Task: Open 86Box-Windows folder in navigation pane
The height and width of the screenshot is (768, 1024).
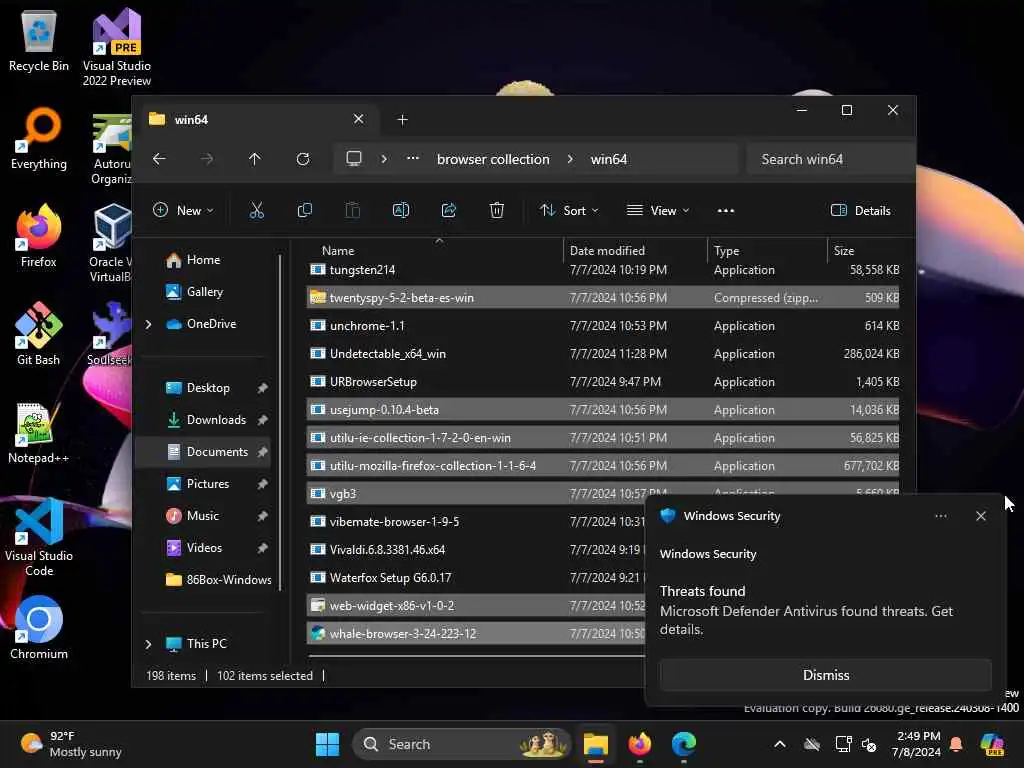Action: click(218, 580)
